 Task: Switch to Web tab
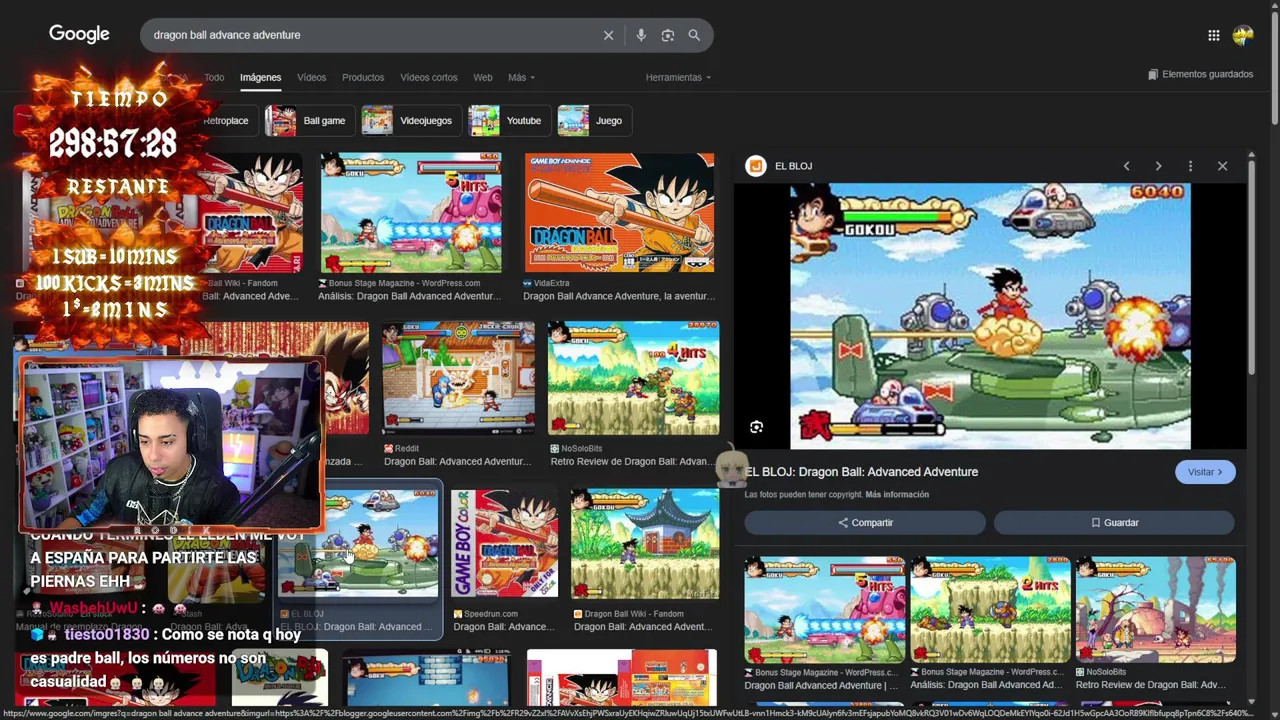(483, 77)
